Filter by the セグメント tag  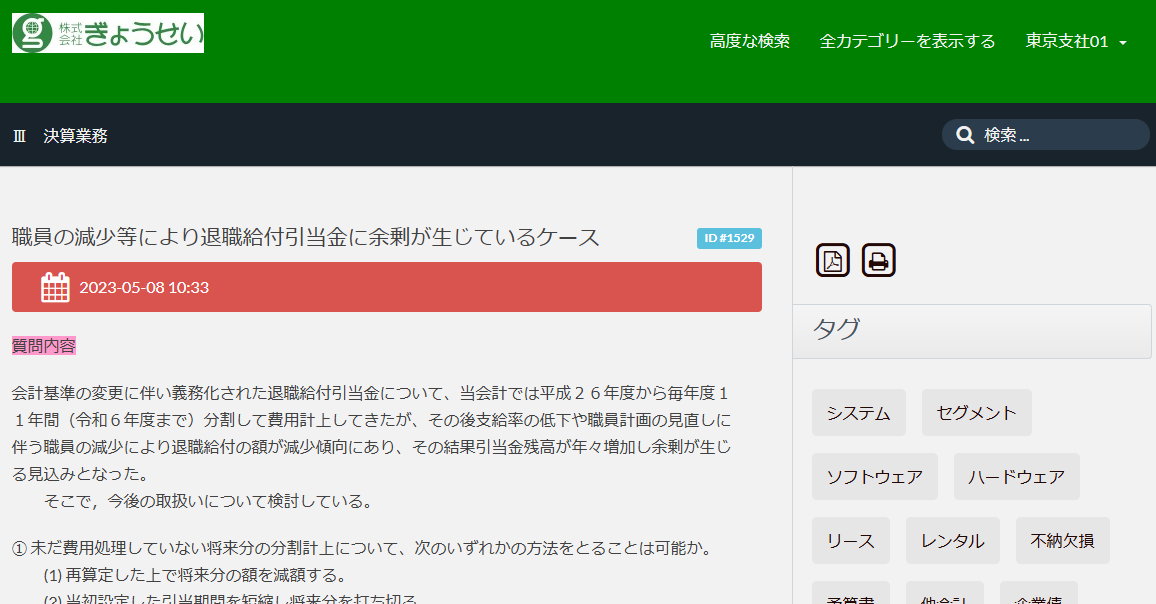[976, 413]
